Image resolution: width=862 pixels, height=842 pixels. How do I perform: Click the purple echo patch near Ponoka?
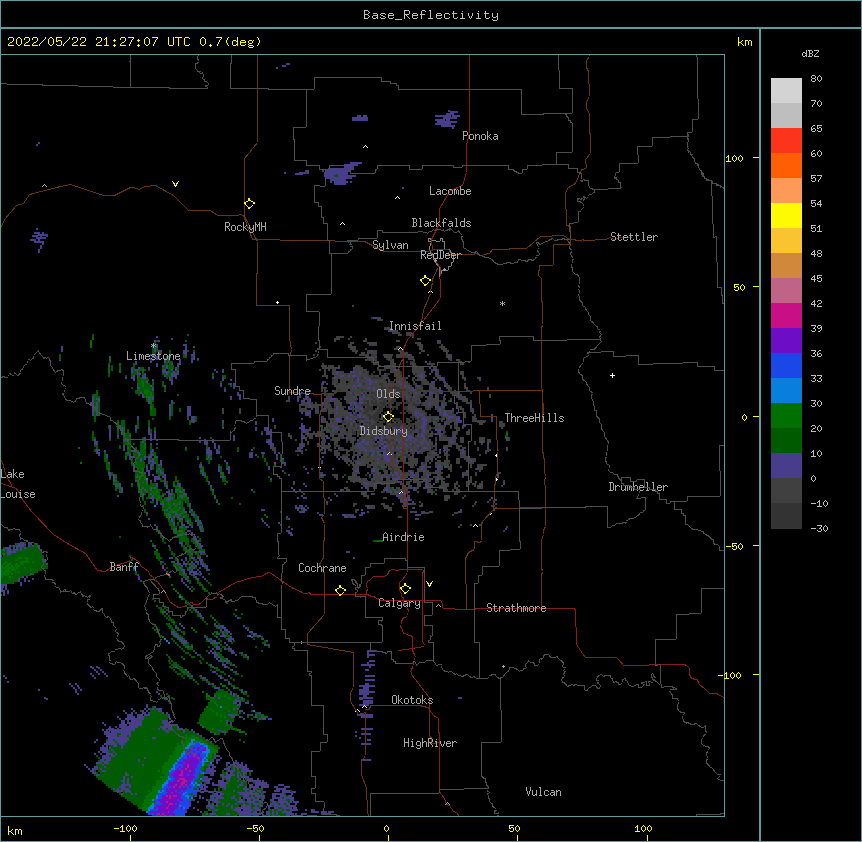447,119
